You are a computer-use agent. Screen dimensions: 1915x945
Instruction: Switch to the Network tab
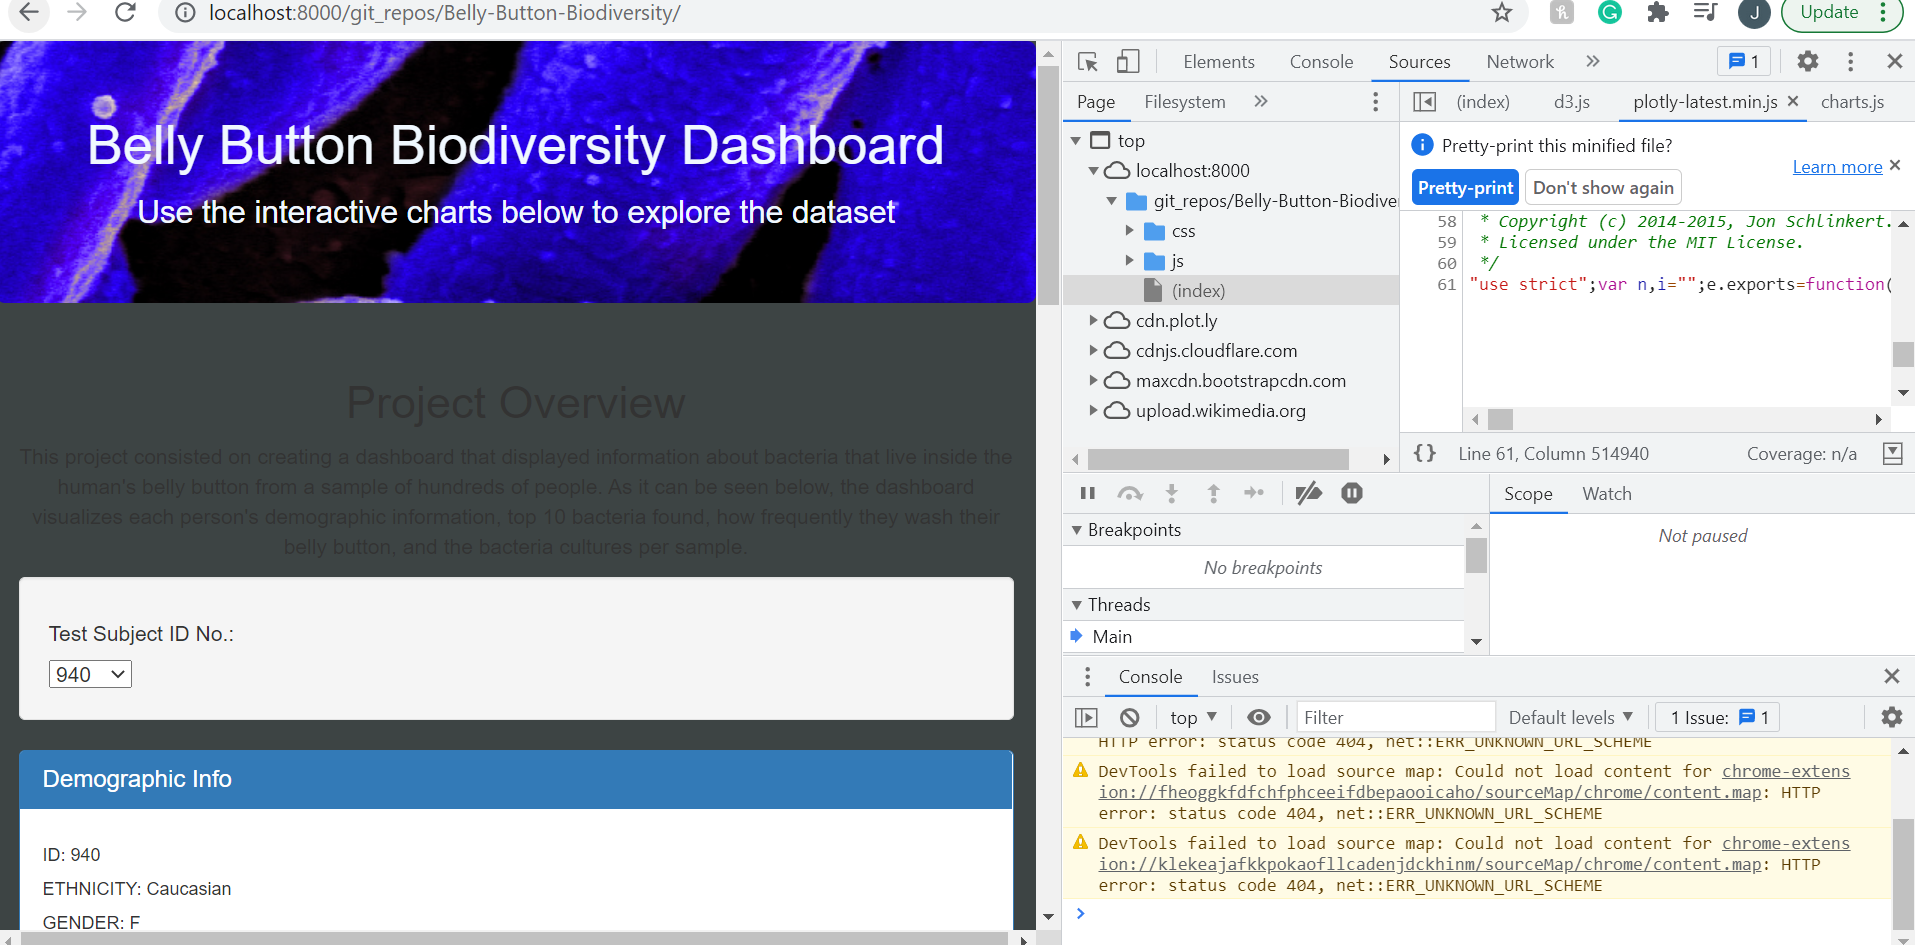pos(1518,61)
